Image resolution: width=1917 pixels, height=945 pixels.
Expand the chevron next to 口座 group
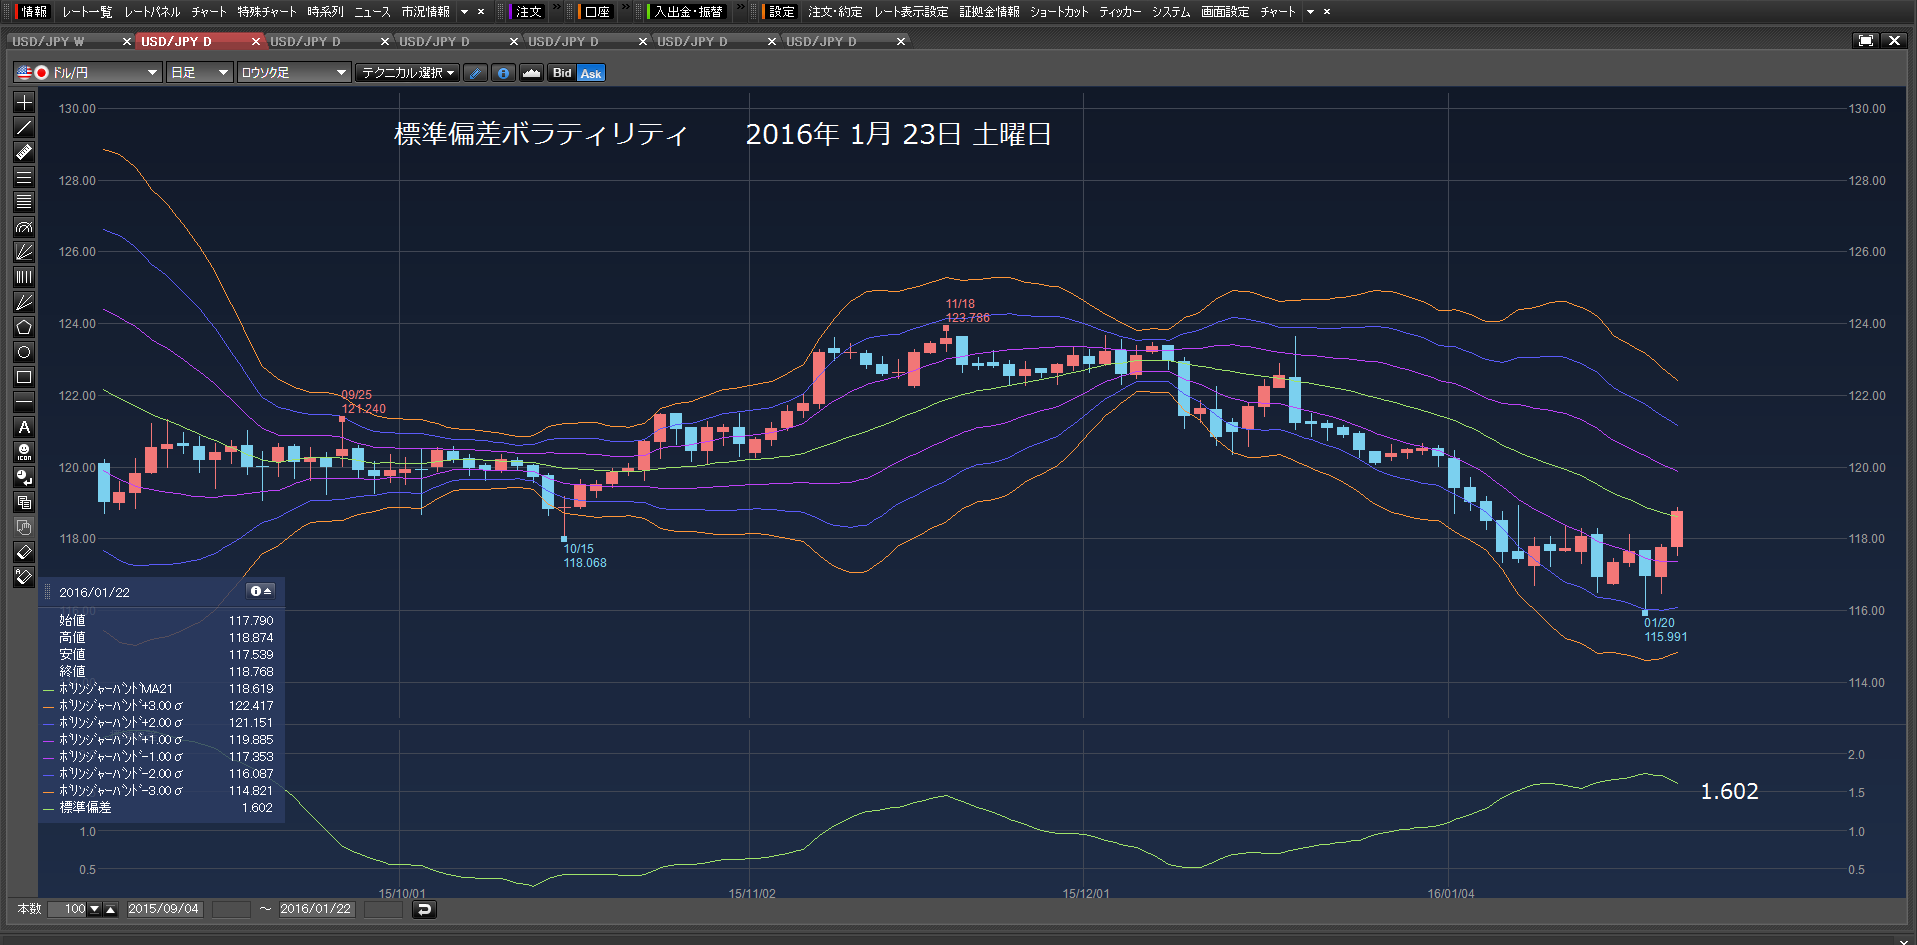(x=626, y=8)
